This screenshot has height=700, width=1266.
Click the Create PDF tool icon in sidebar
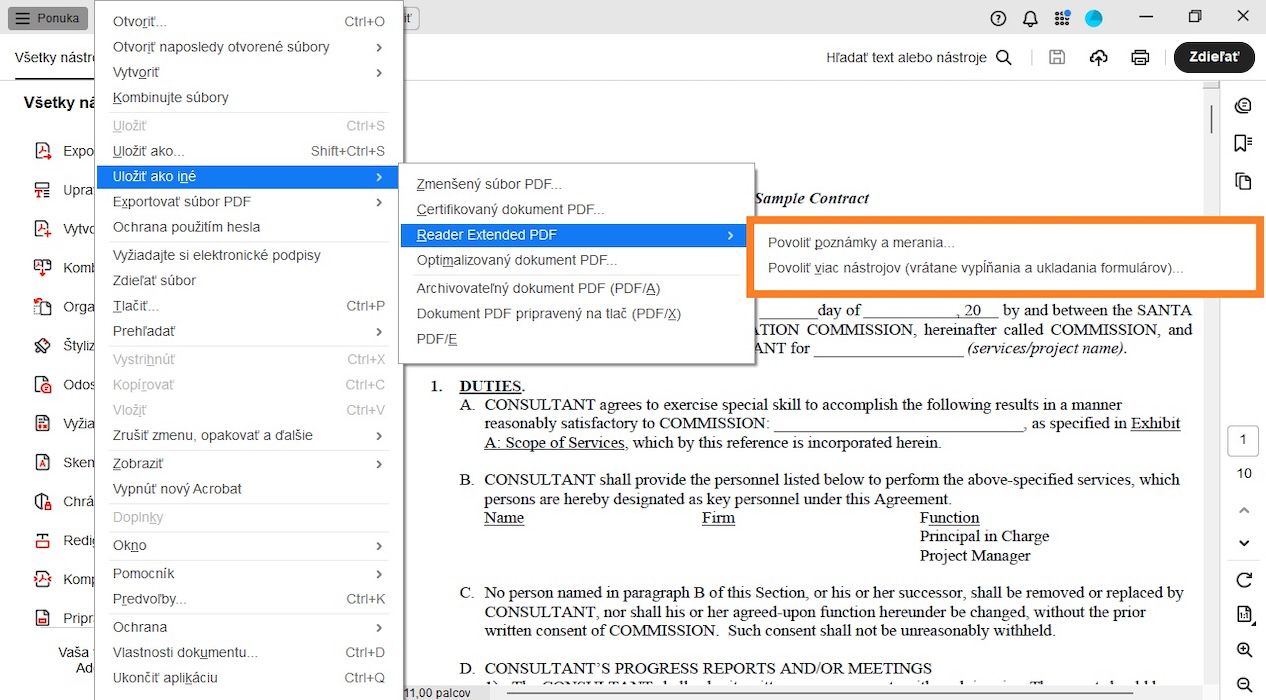pyautogui.click(x=43, y=228)
